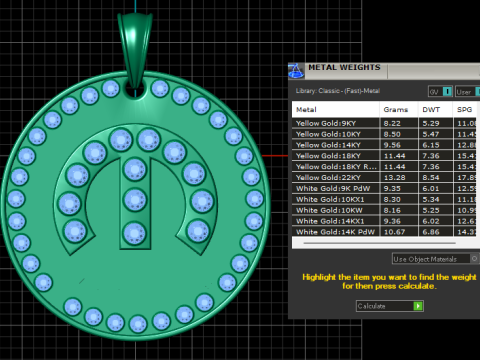Click the 6.15 DWT value

point(431,145)
